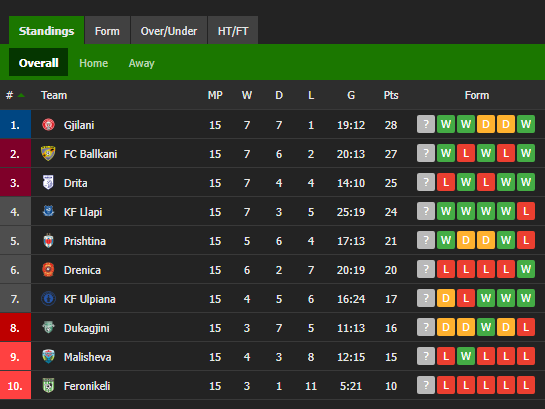Select the Overall standings filter
Viewport: 545px width, 409px height.
click(39, 62)
